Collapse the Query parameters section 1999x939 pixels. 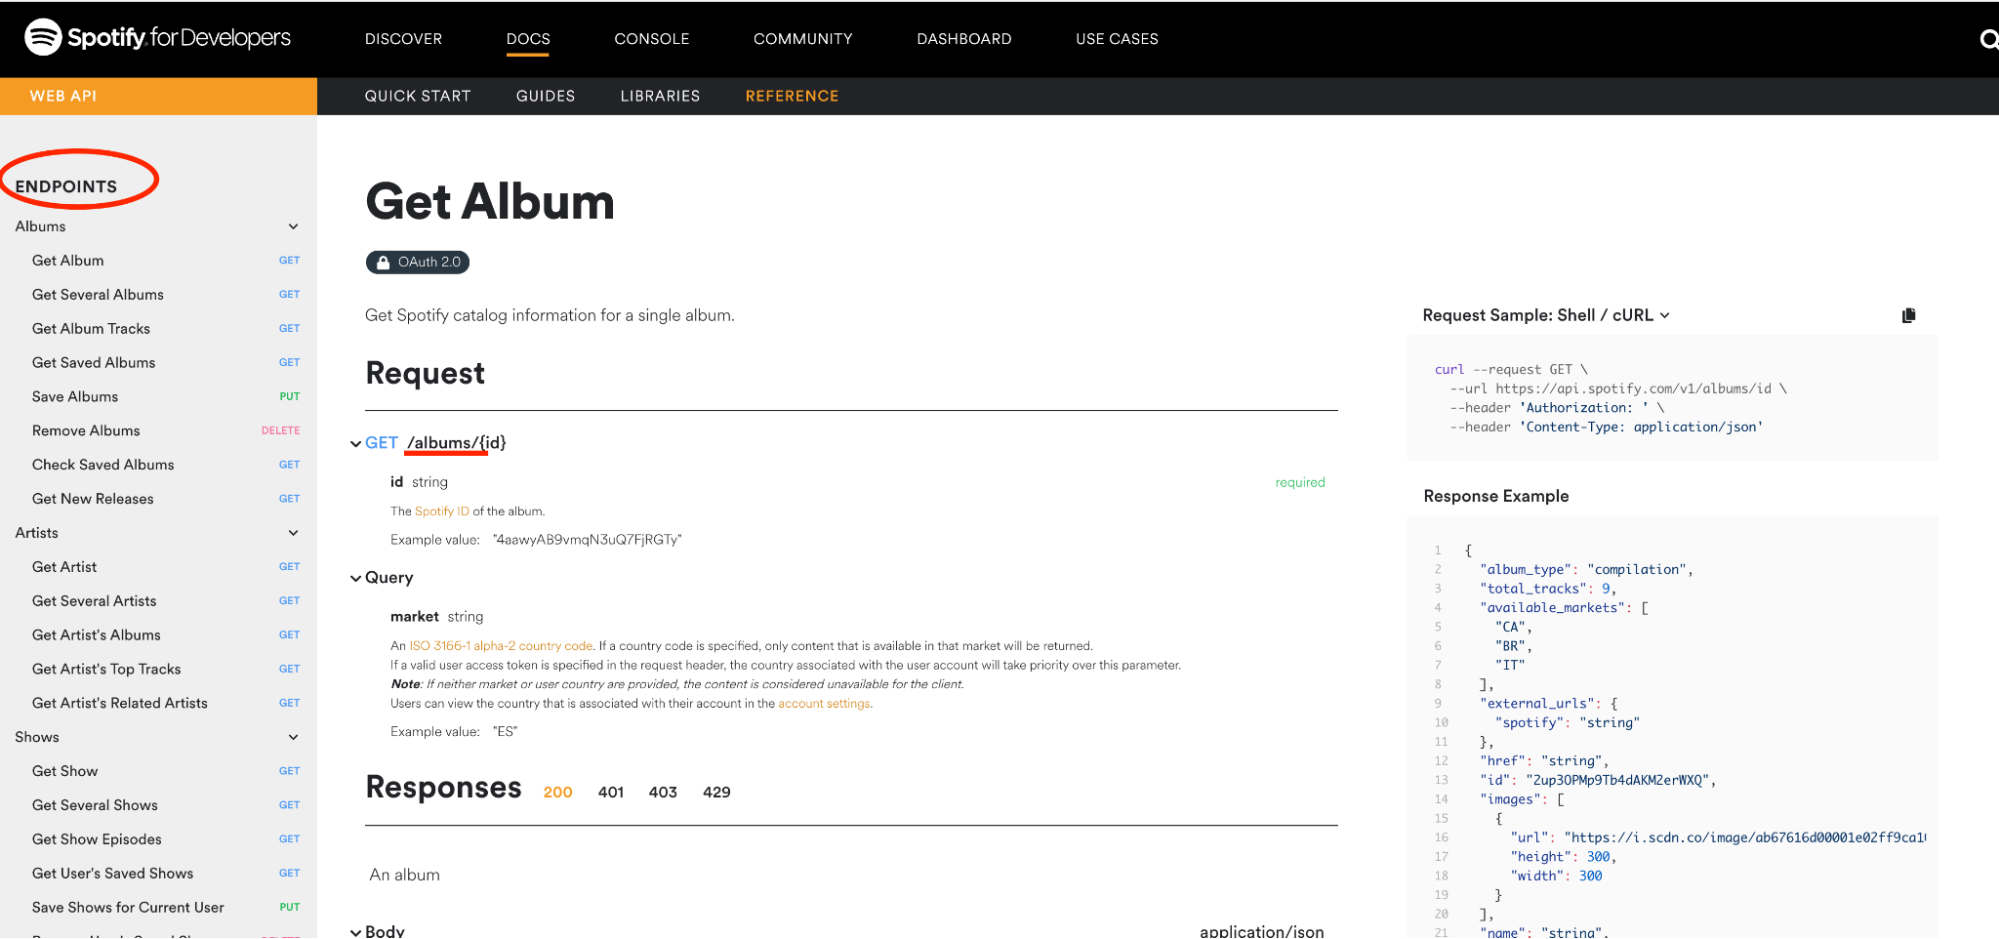(x=356, y=578)
